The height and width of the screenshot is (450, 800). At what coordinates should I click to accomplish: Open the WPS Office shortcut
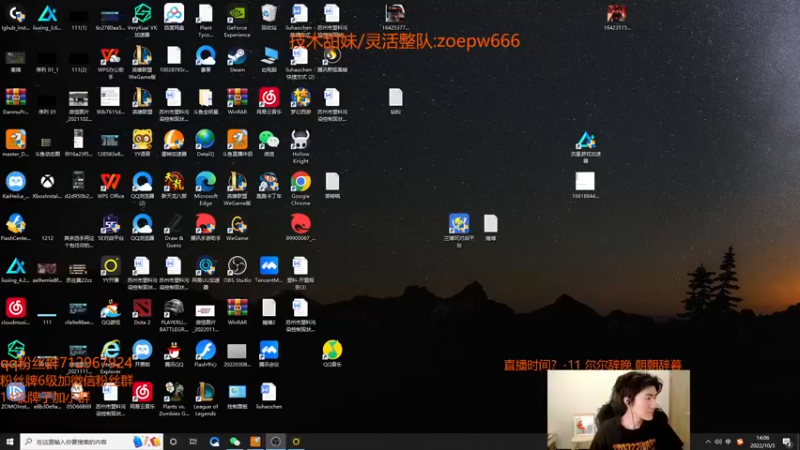(x=111, y=186)
